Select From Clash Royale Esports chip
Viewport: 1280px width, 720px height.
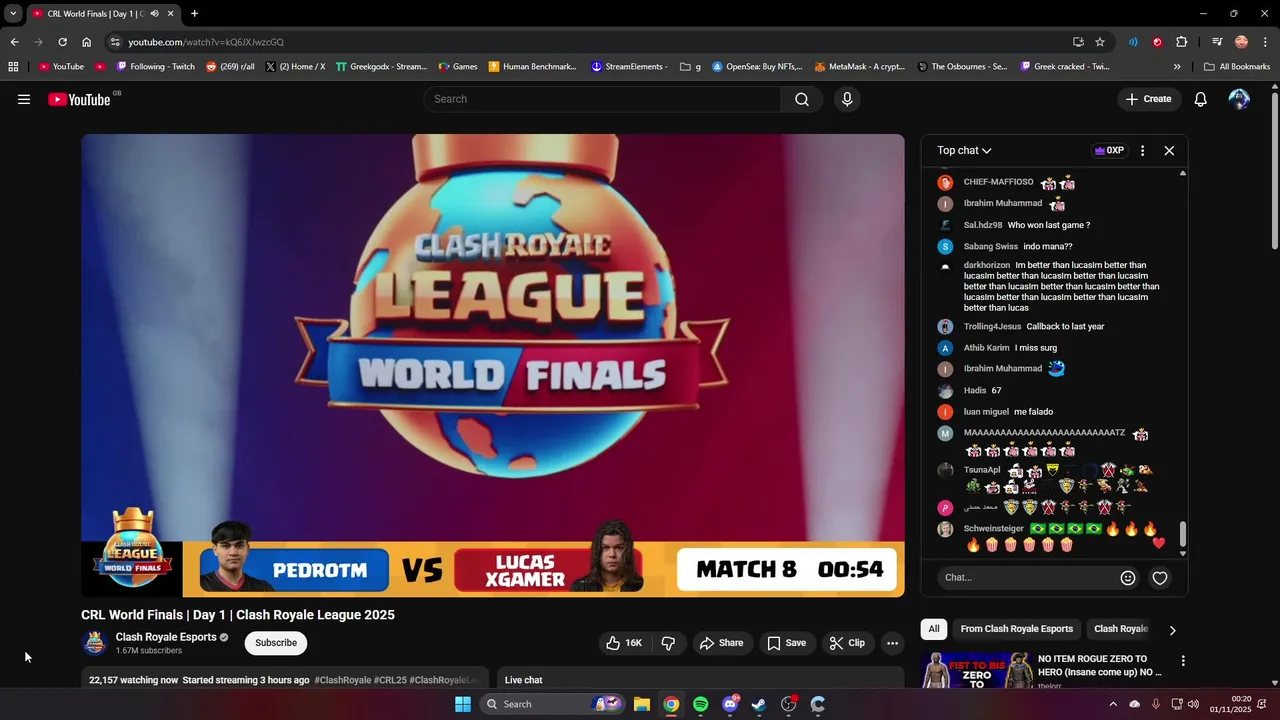pos(1017,629)
